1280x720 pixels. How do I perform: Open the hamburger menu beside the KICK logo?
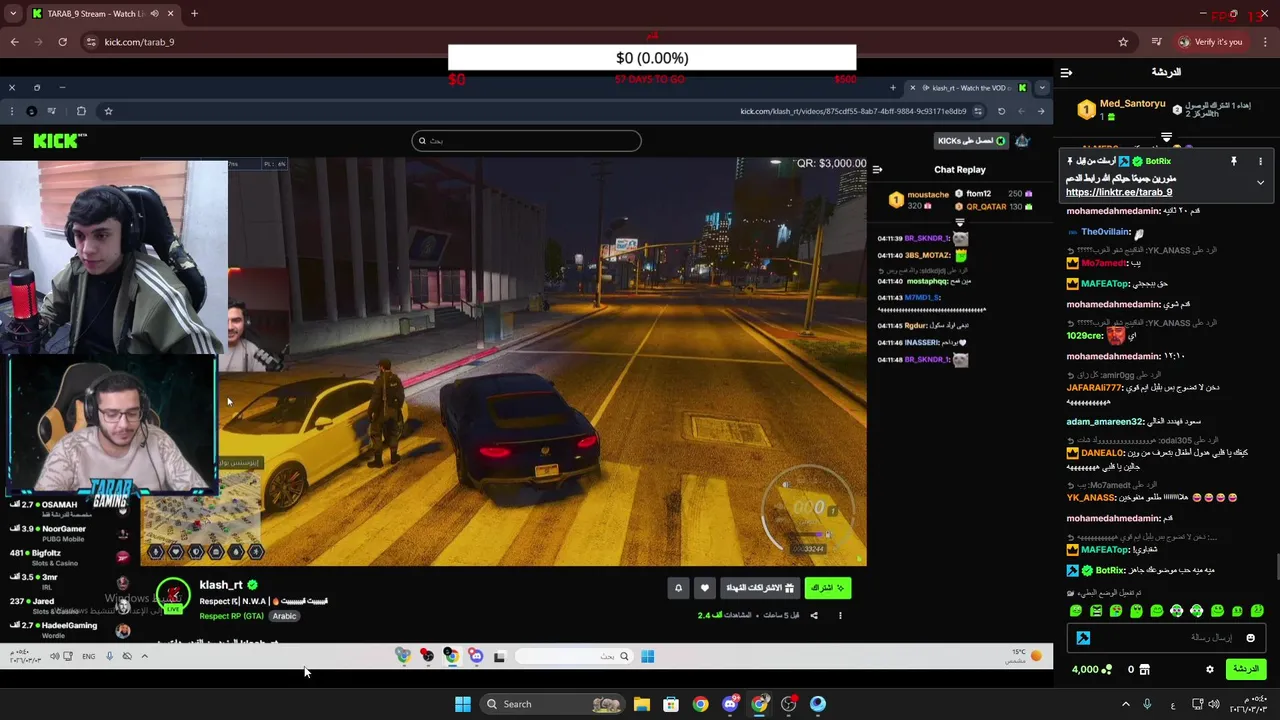pyautogui.click(x=17, y=141)
